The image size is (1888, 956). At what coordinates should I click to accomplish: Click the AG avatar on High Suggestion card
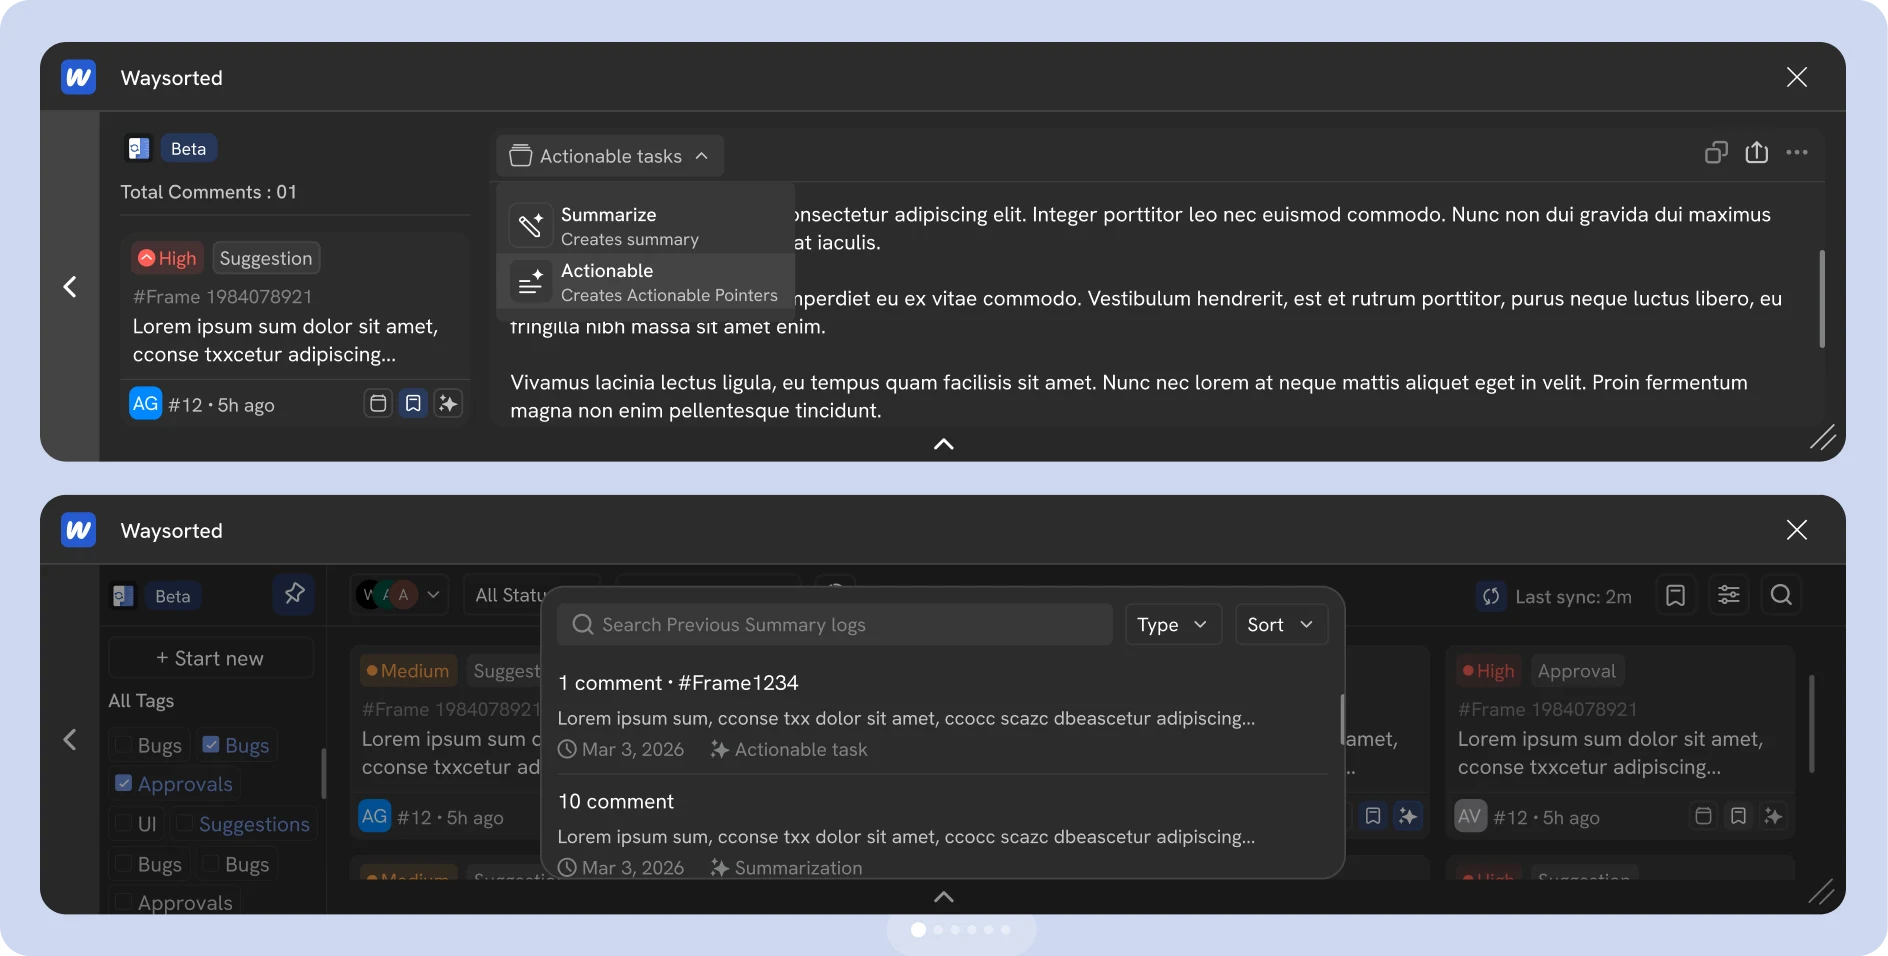[146, 403]
